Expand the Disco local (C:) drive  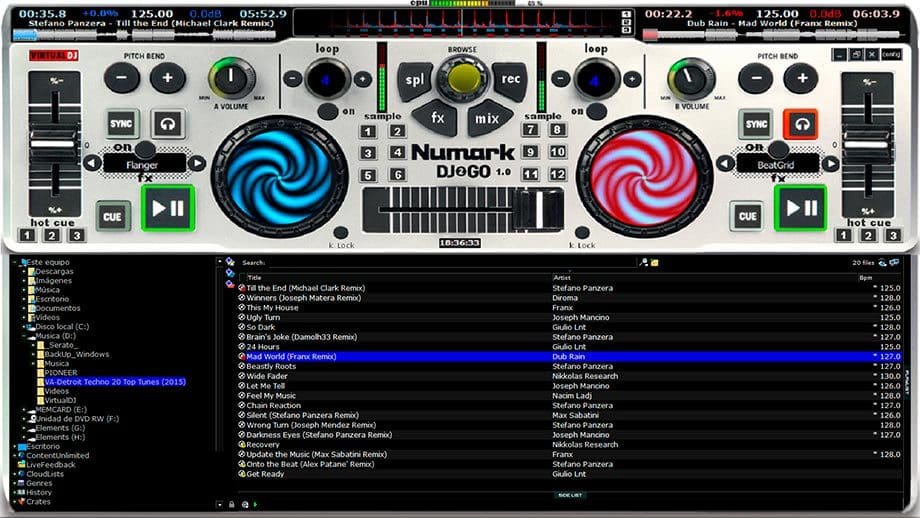coord(24,327)
